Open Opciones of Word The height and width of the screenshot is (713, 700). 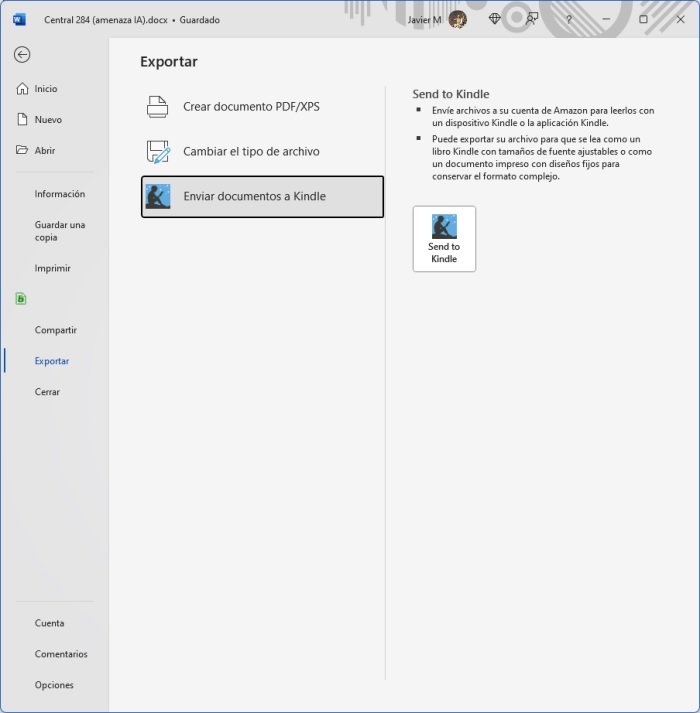point(54,685)
